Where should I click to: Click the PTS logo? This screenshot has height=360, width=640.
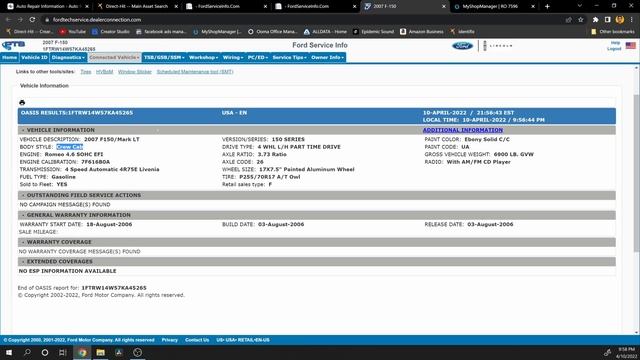click(13, 45)
